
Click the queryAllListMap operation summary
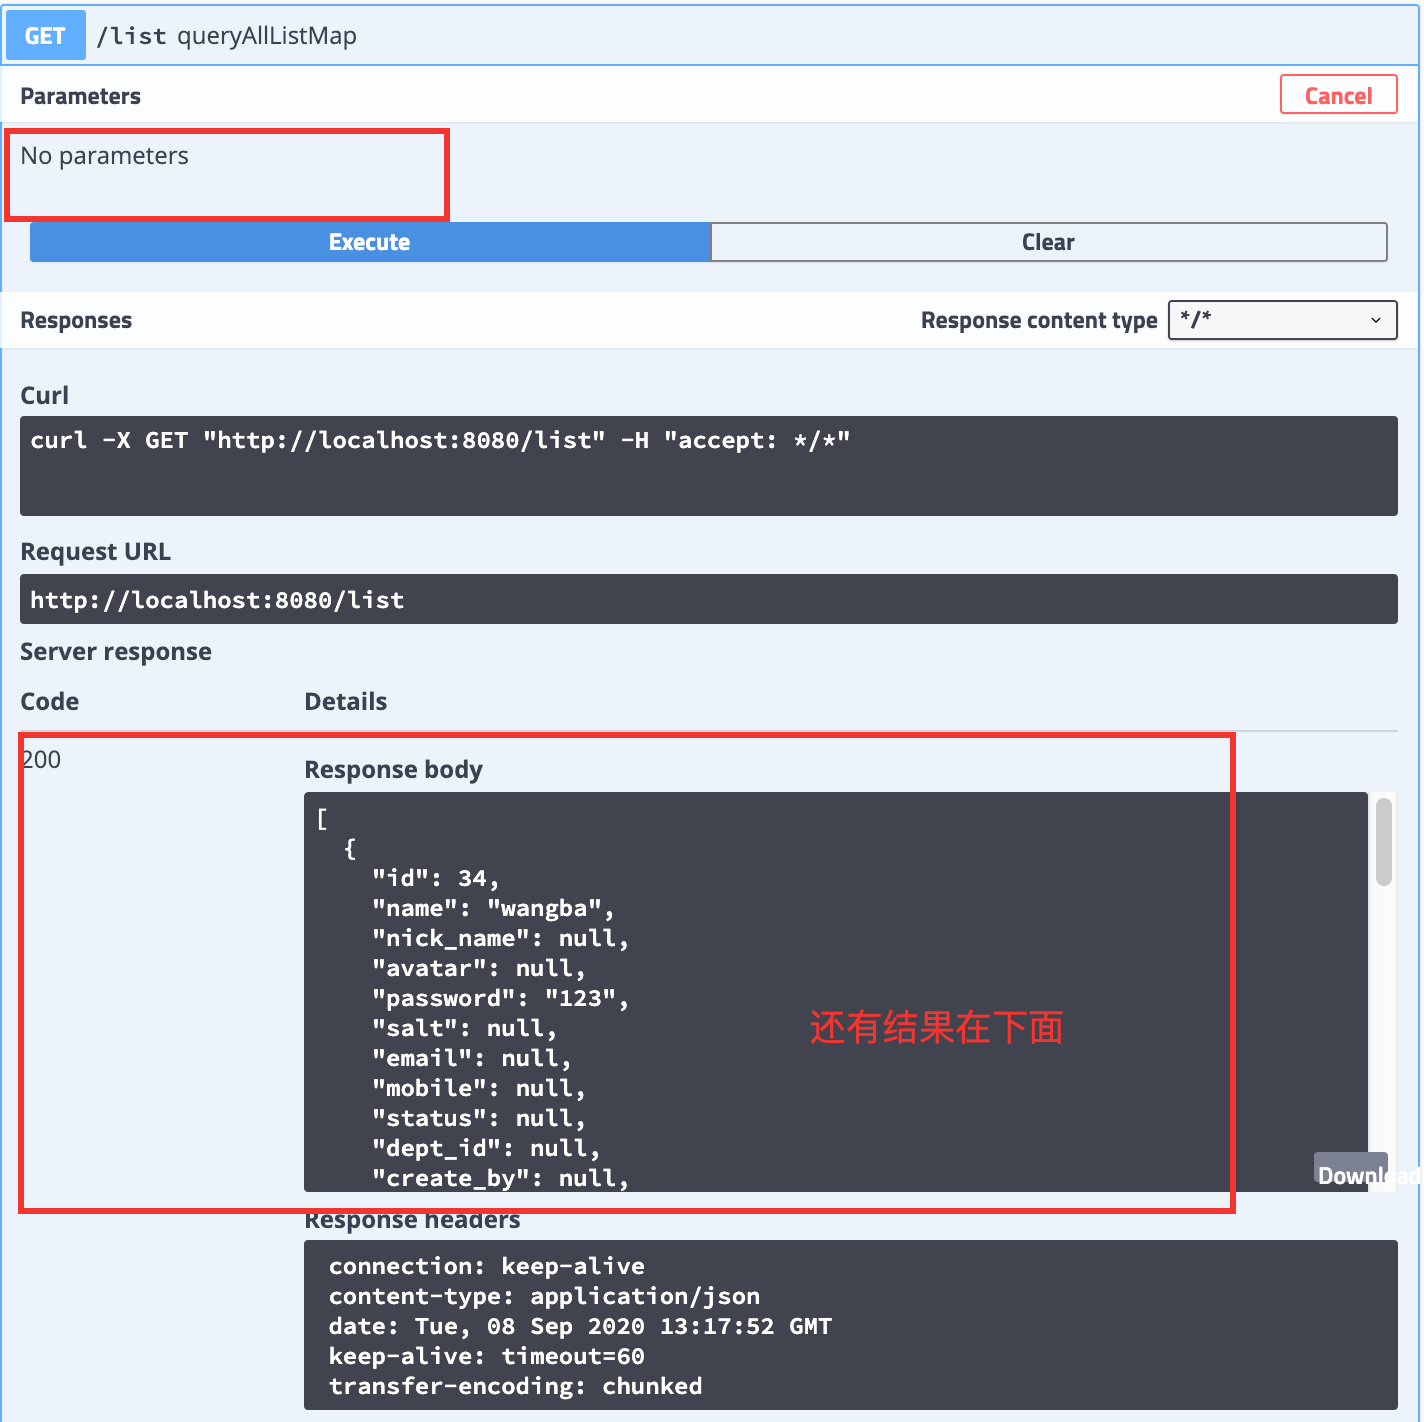[x=266, y=36]
